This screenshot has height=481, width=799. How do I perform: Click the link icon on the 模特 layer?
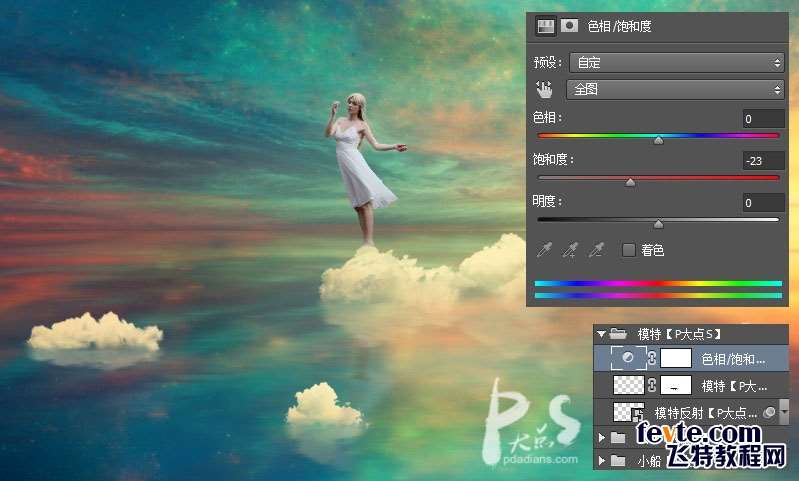point(652,385)
